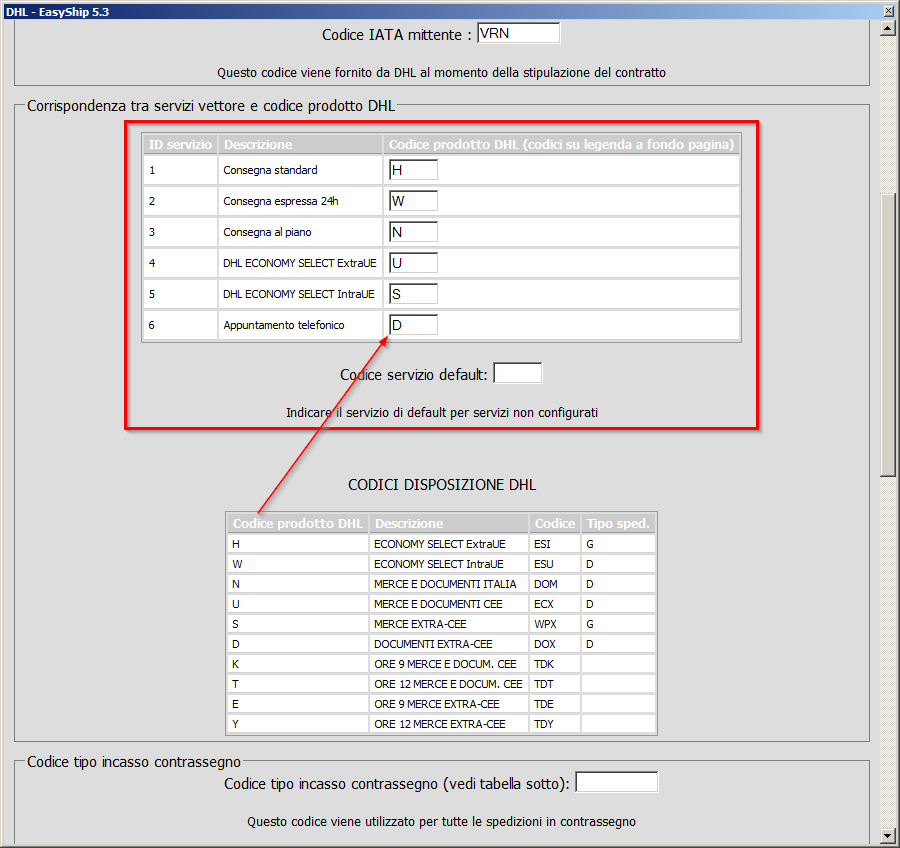Select the DOCUMENTI EXTRA-CEE row
900x848 pixels.
click(441, 644)
